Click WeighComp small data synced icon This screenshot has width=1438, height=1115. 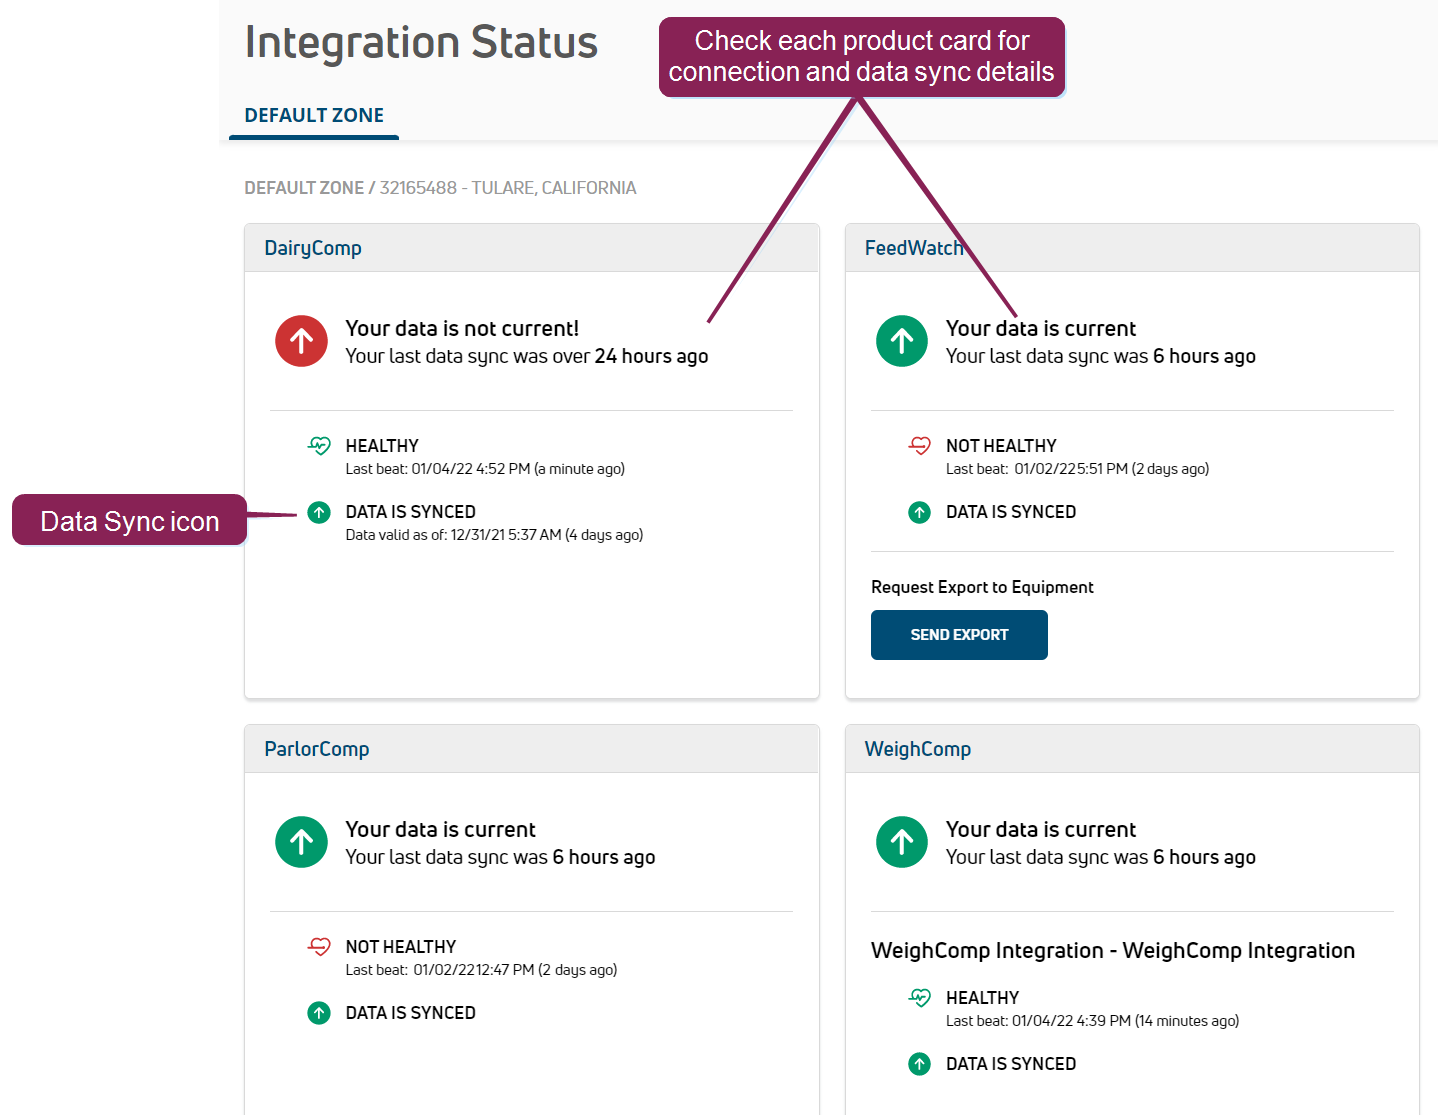click(919, 1065)
